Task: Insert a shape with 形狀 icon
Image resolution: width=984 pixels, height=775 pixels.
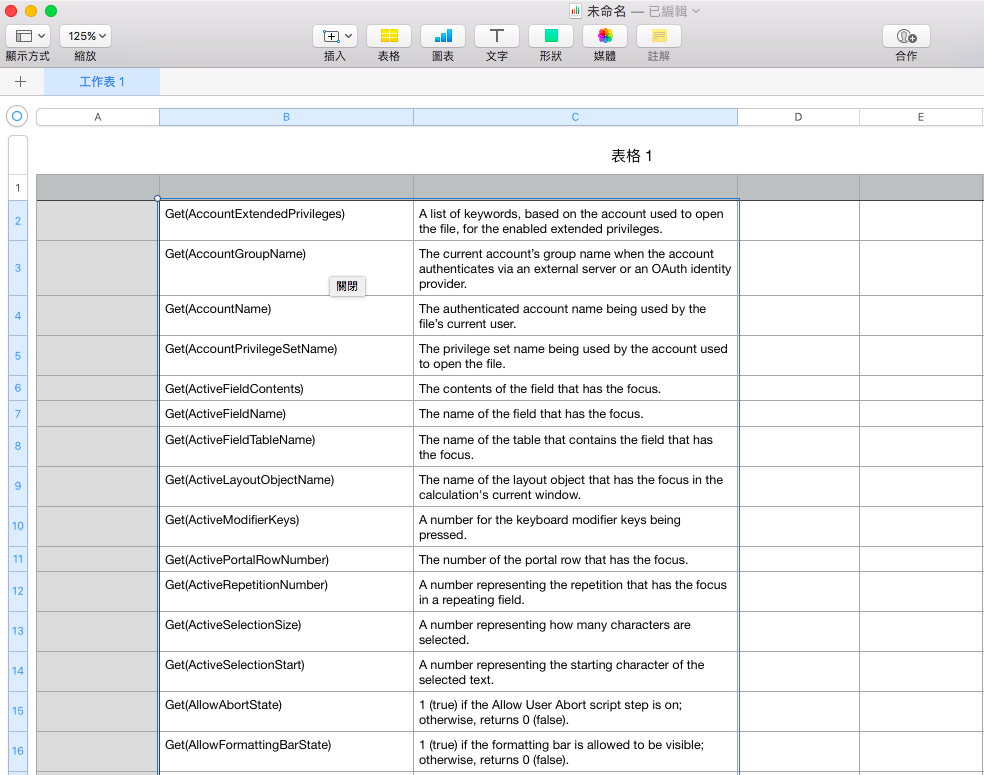Action: (550, 36)
